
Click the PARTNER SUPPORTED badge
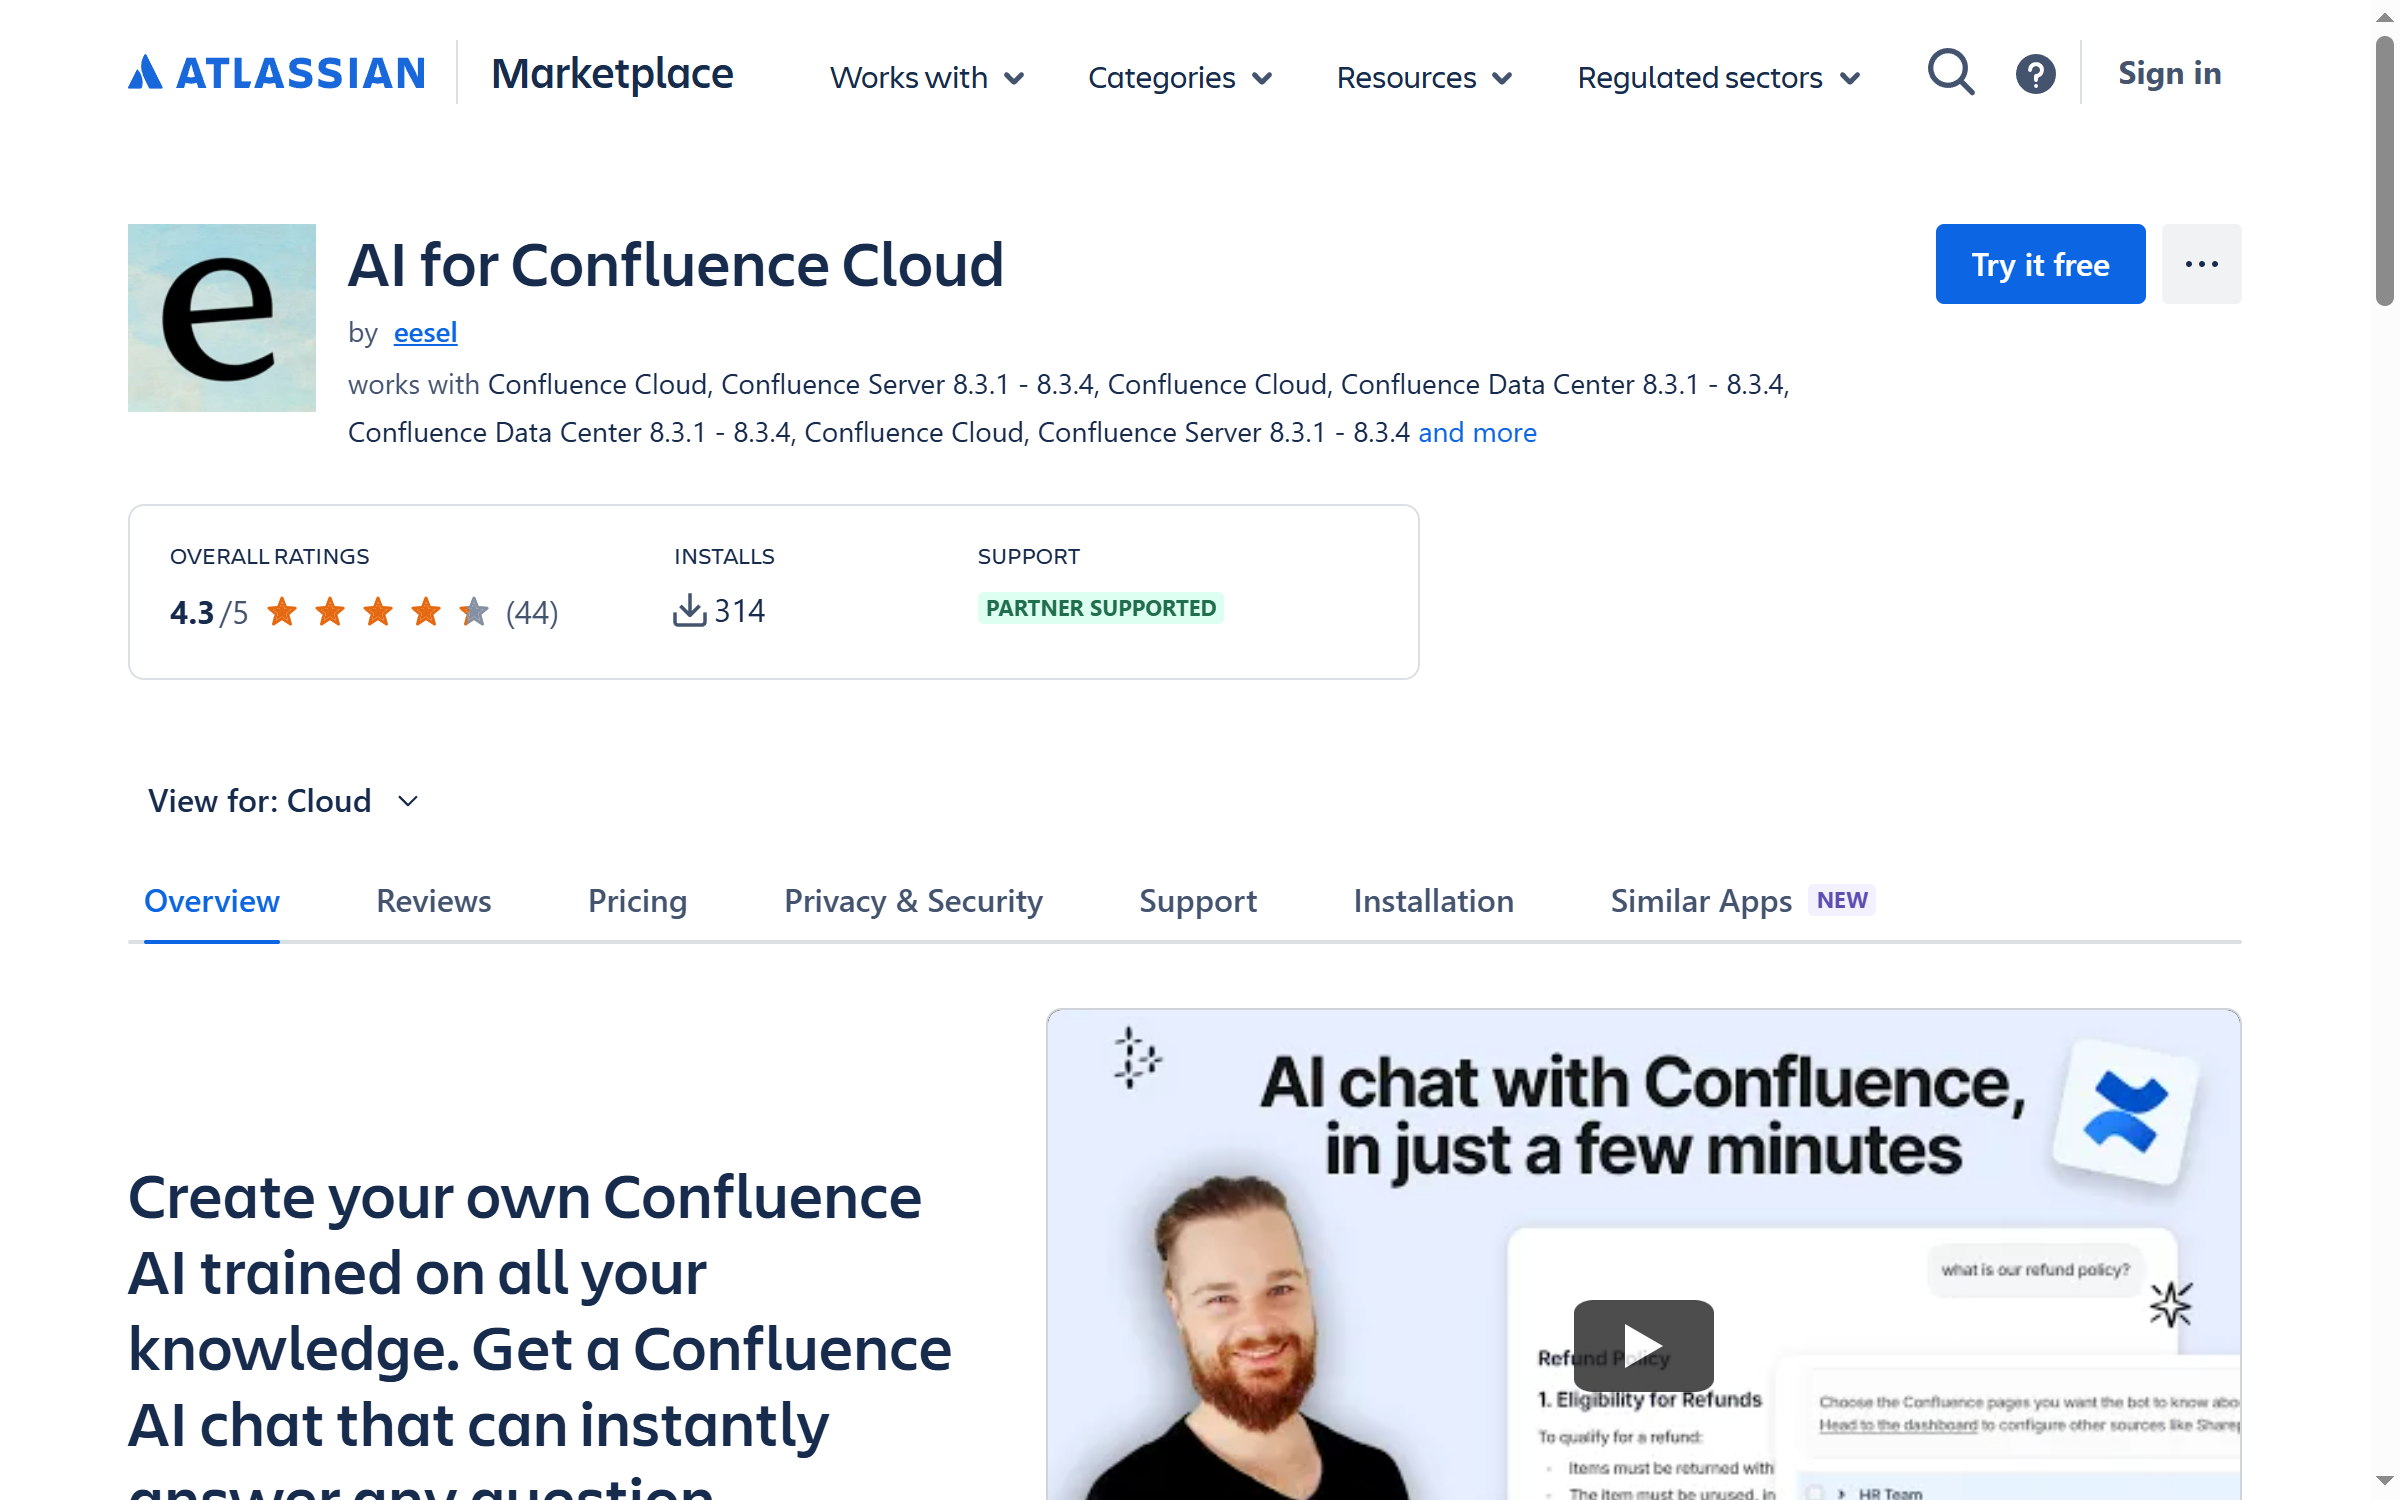pos(1101,608)
